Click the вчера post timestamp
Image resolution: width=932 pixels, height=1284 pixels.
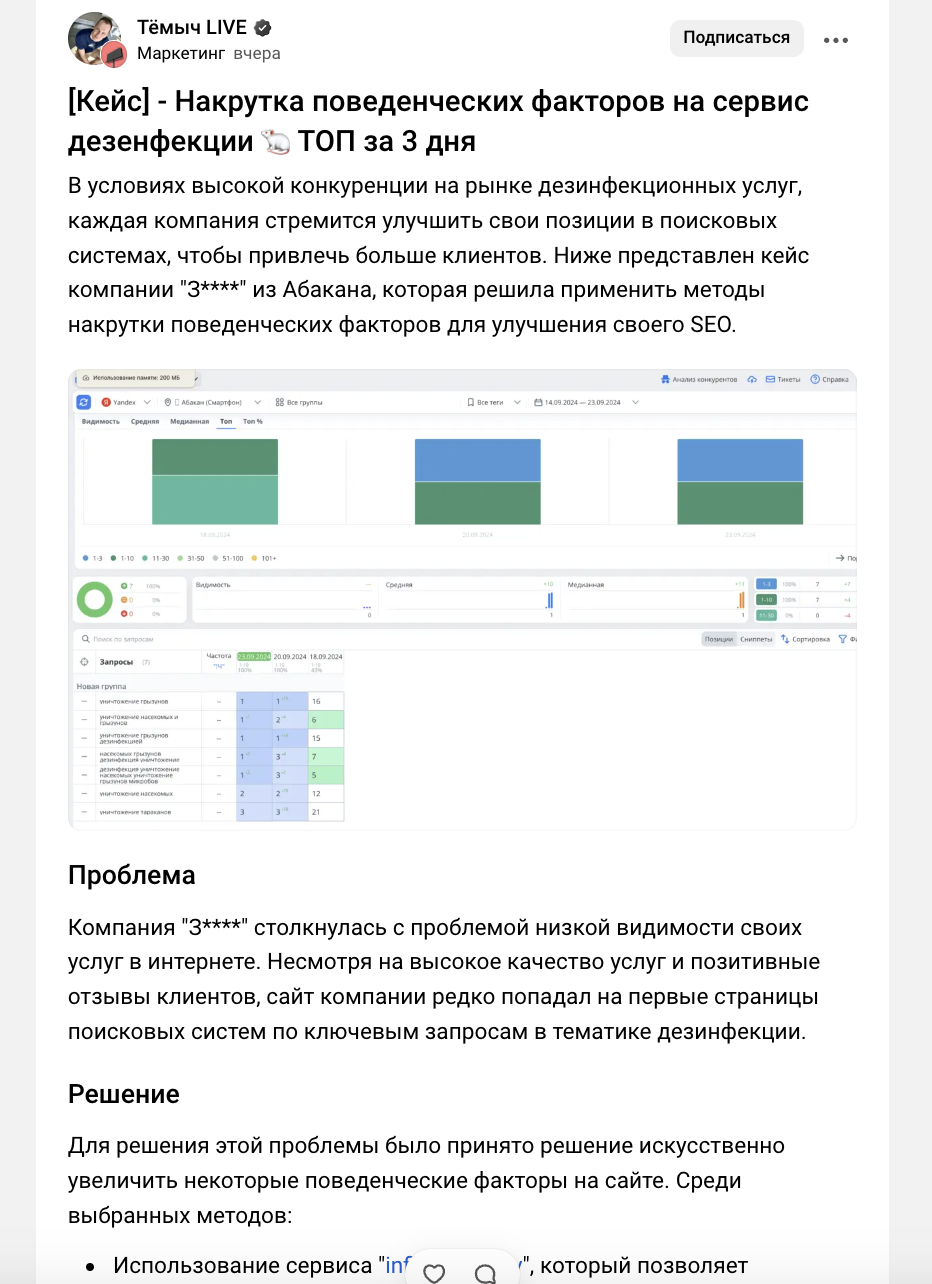257,54
